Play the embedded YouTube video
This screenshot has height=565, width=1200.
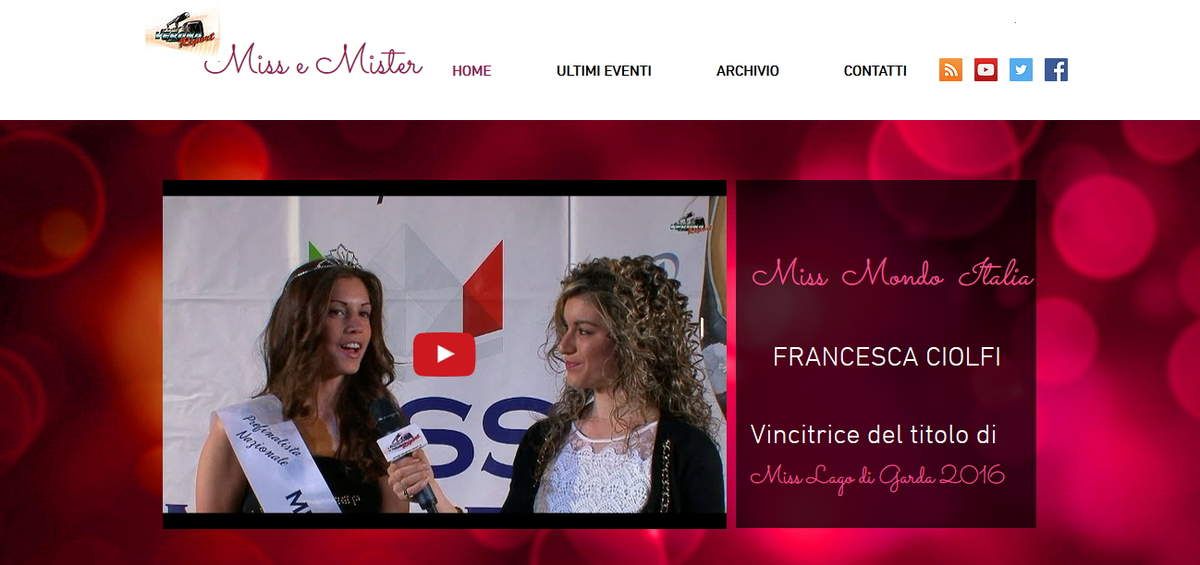click(x=444, y=354)
